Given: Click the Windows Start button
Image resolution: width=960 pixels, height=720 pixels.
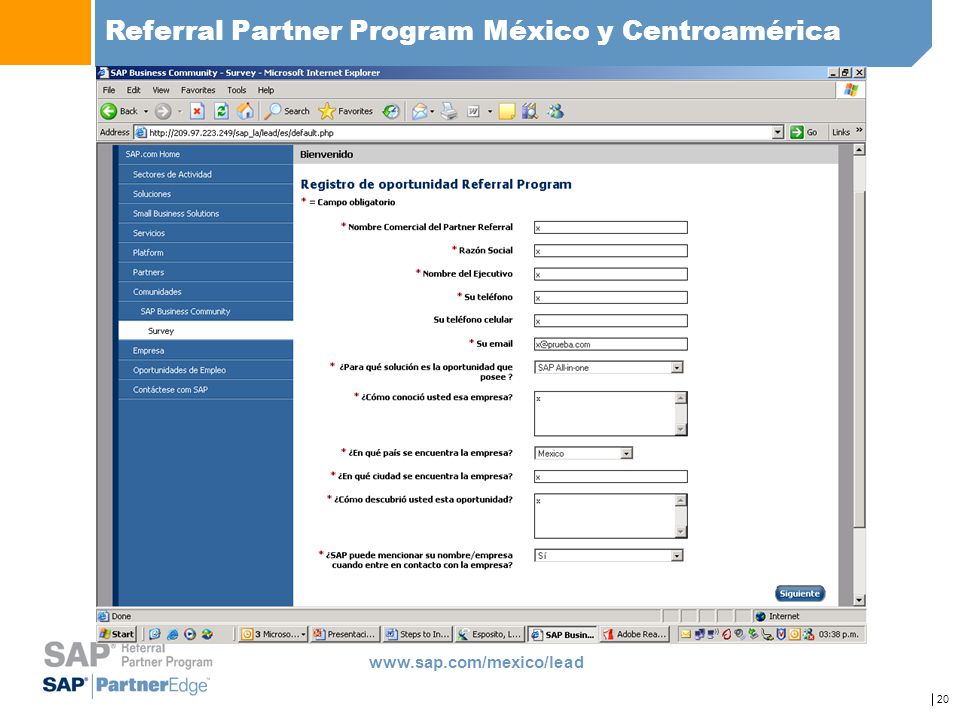Looking at the screenshot, I should (x=117, y=634).
